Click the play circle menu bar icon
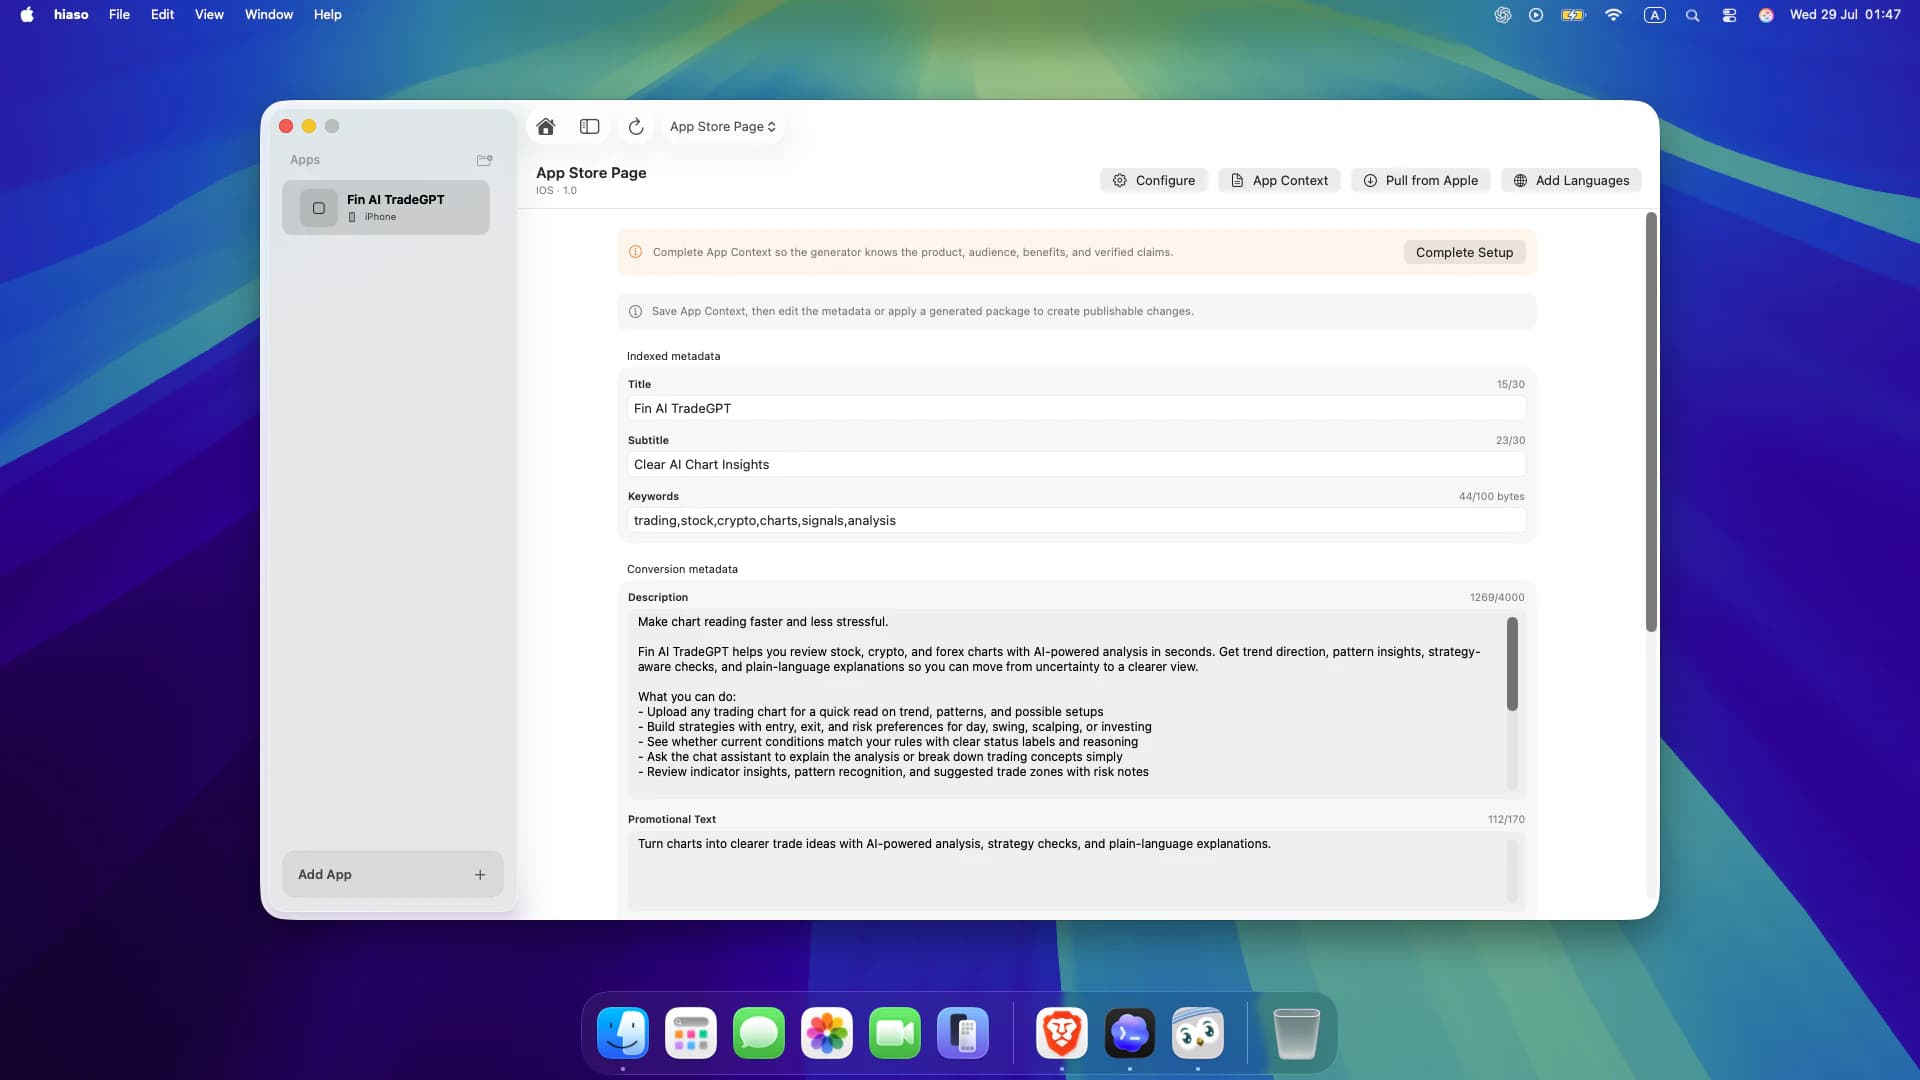 pos(1536,15)
